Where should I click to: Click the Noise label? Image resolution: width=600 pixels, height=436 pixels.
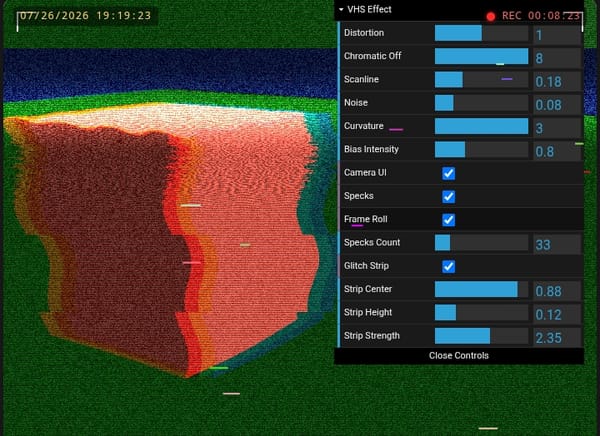356,103
